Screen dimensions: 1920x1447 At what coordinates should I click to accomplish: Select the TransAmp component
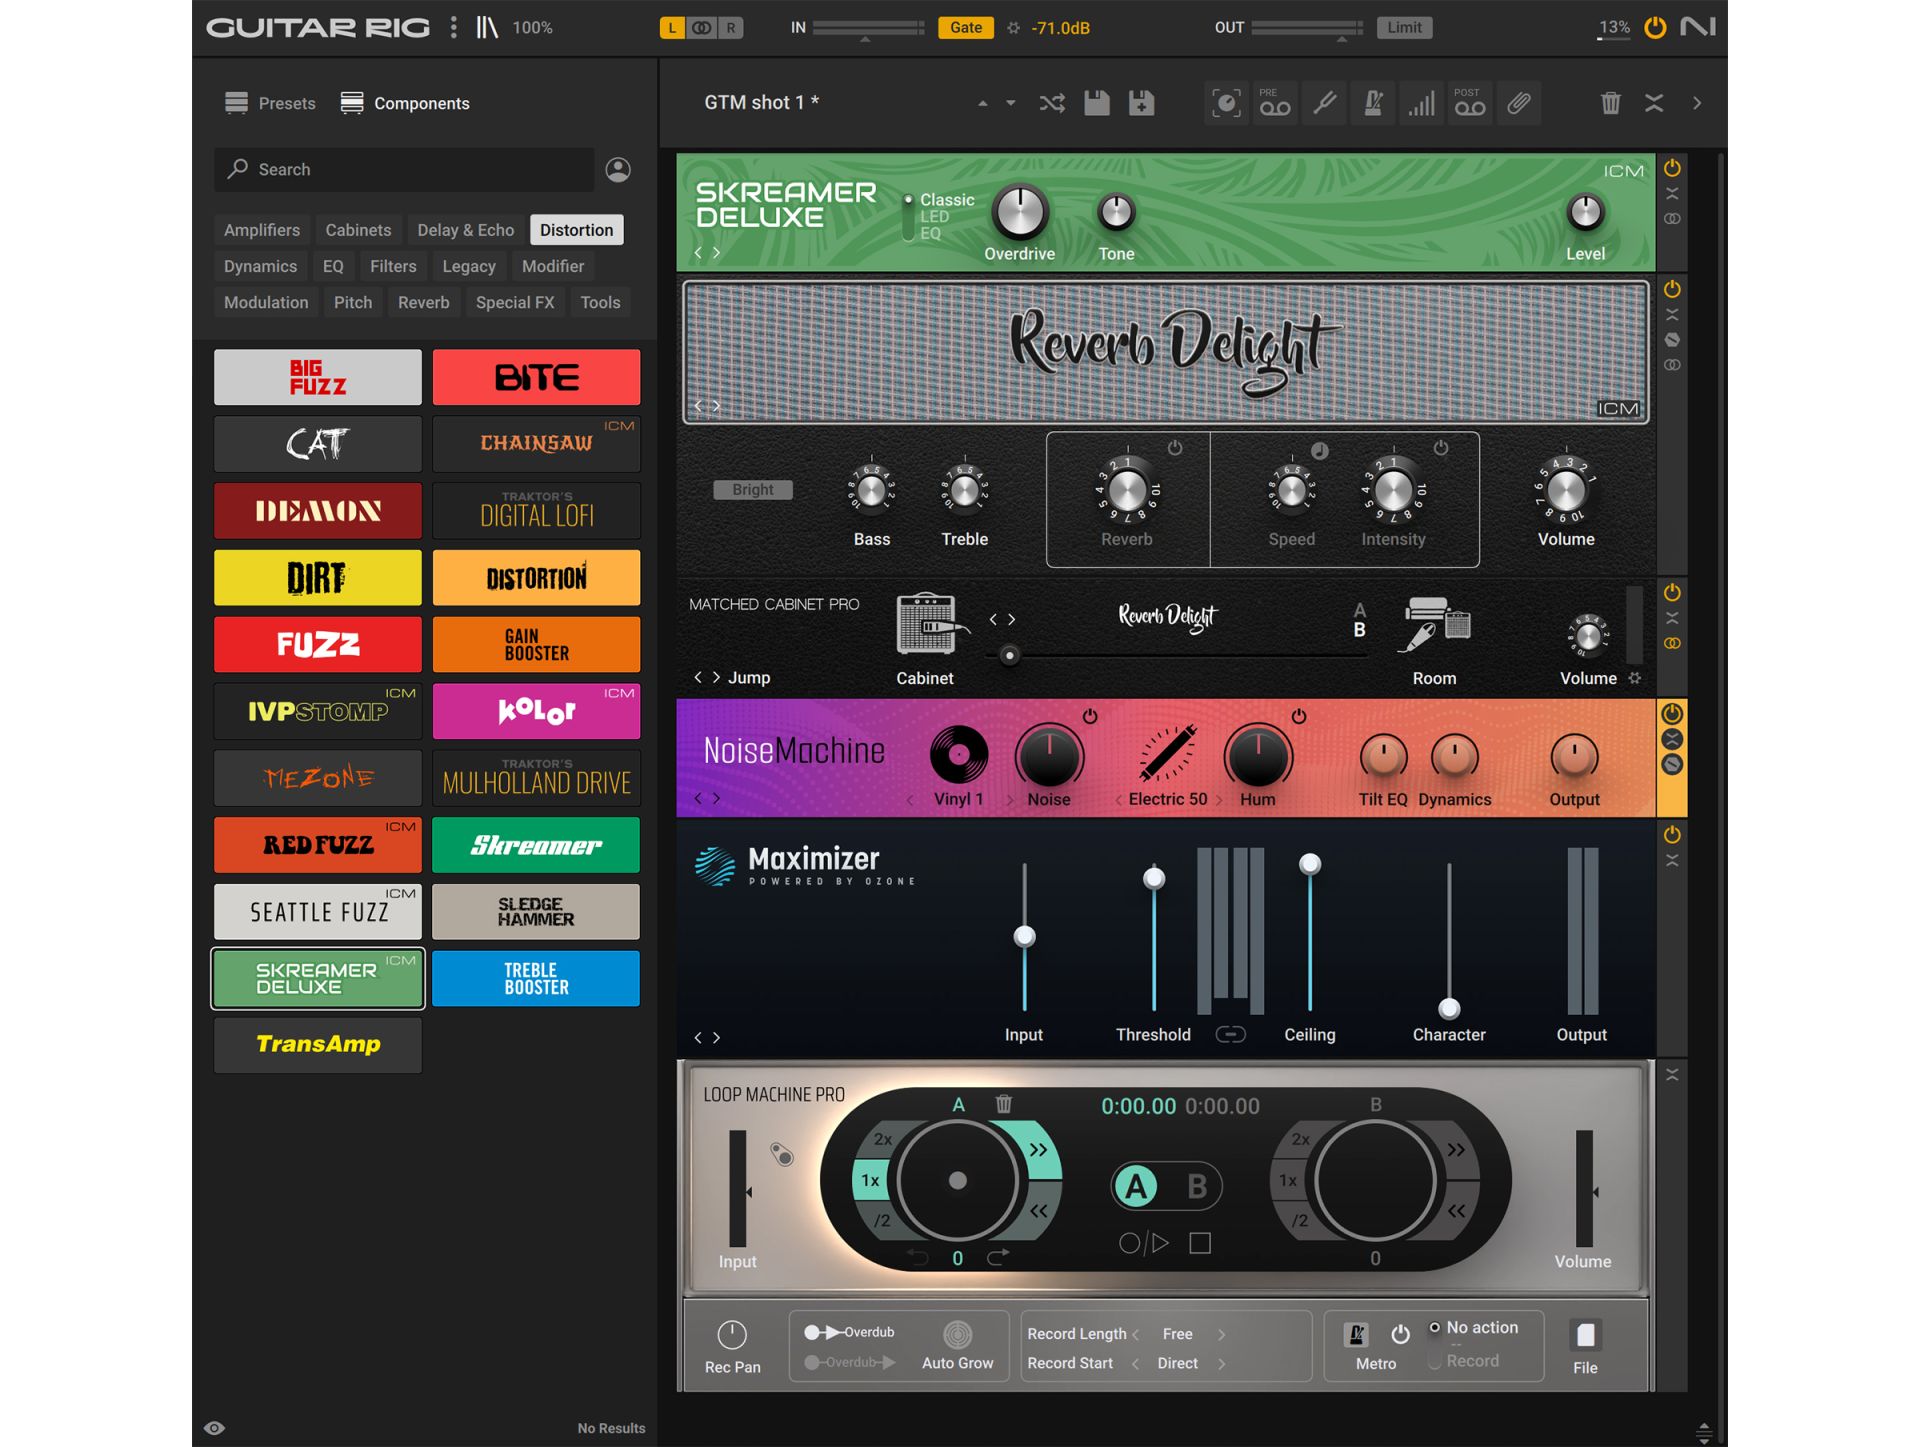pyautogui.click(x=318, y=1045)
